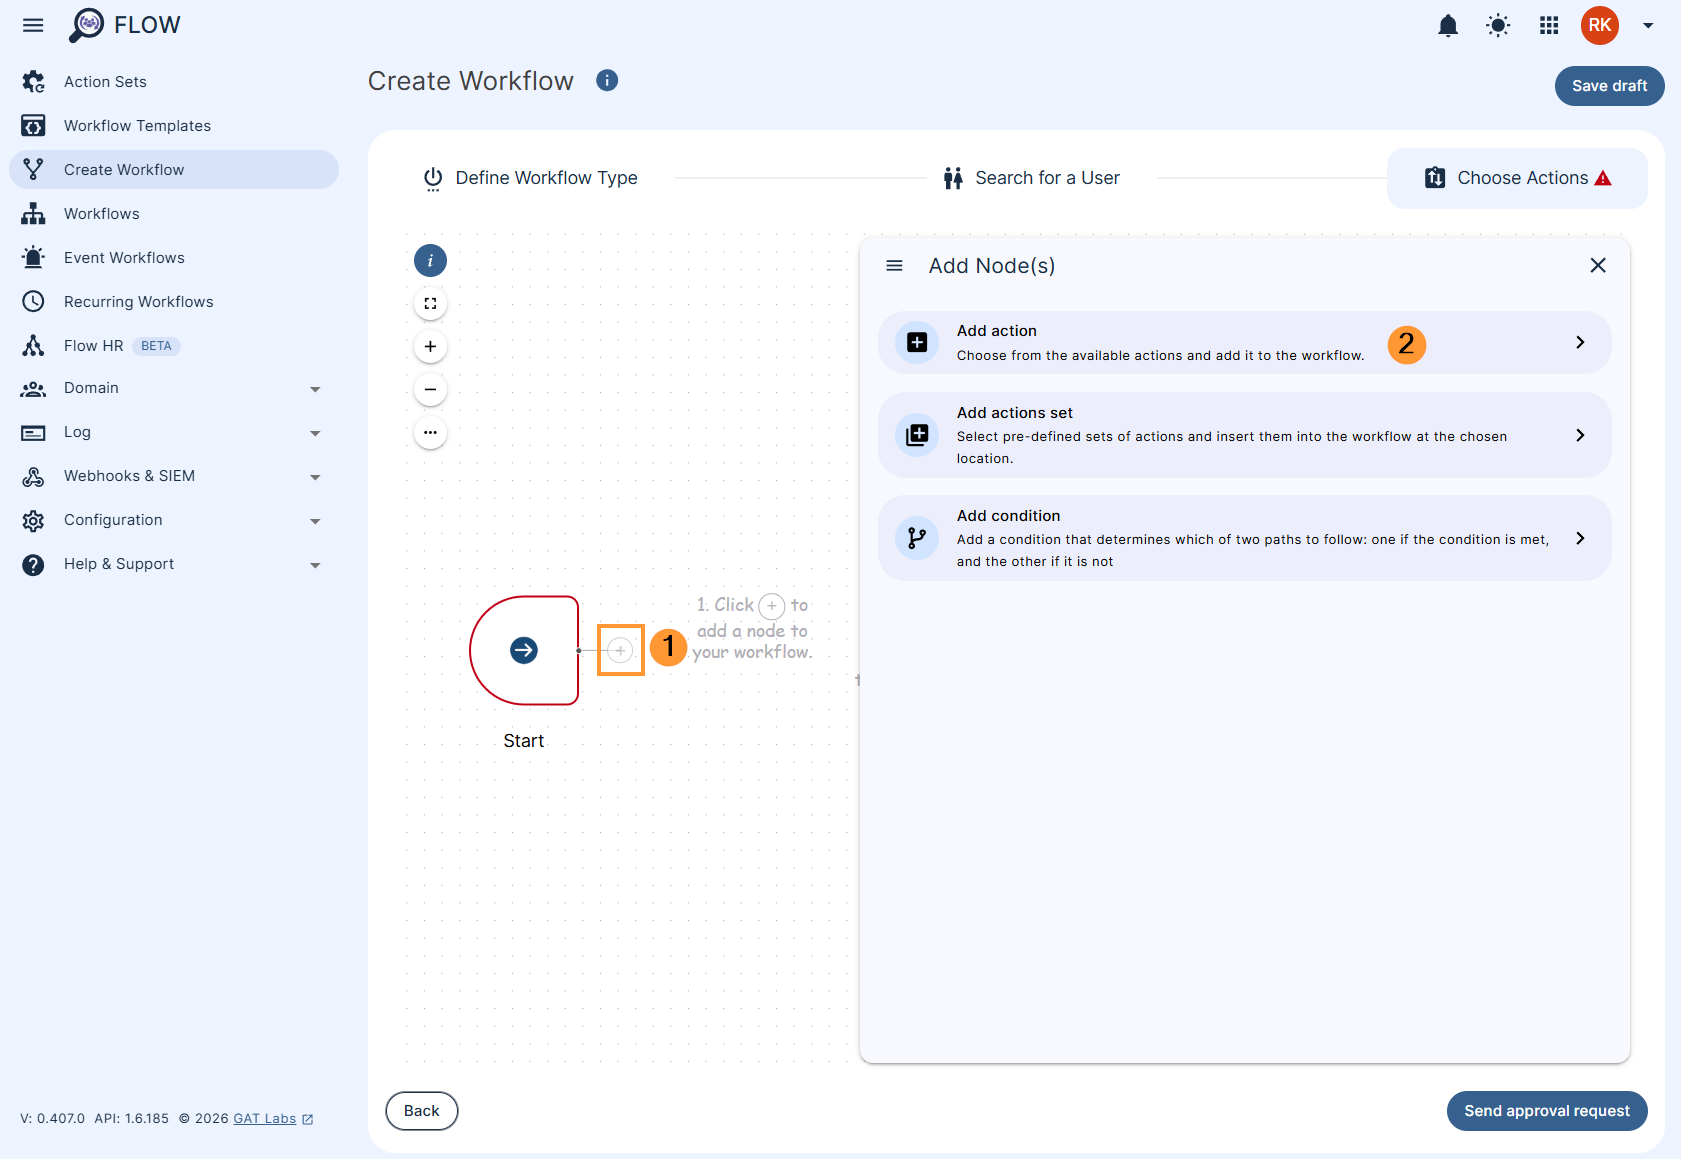The width and height of the screenshot is (1681, 1159).
Task: Go to the Define Workflow Type step
Action: coord(546,177)
